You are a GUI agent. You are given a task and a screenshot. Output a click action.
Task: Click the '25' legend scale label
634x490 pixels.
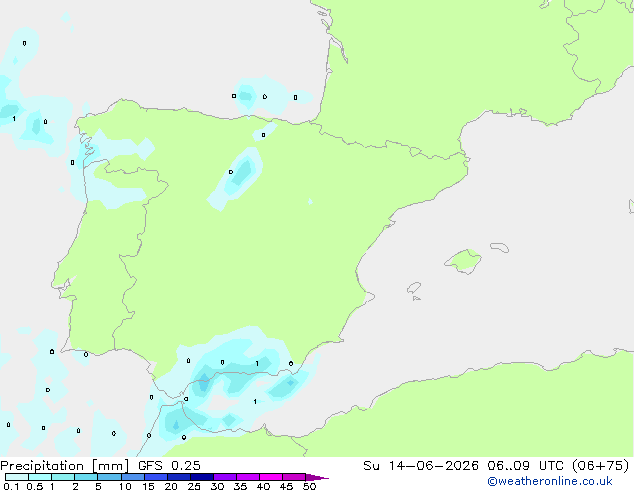[x=194, y=486]
